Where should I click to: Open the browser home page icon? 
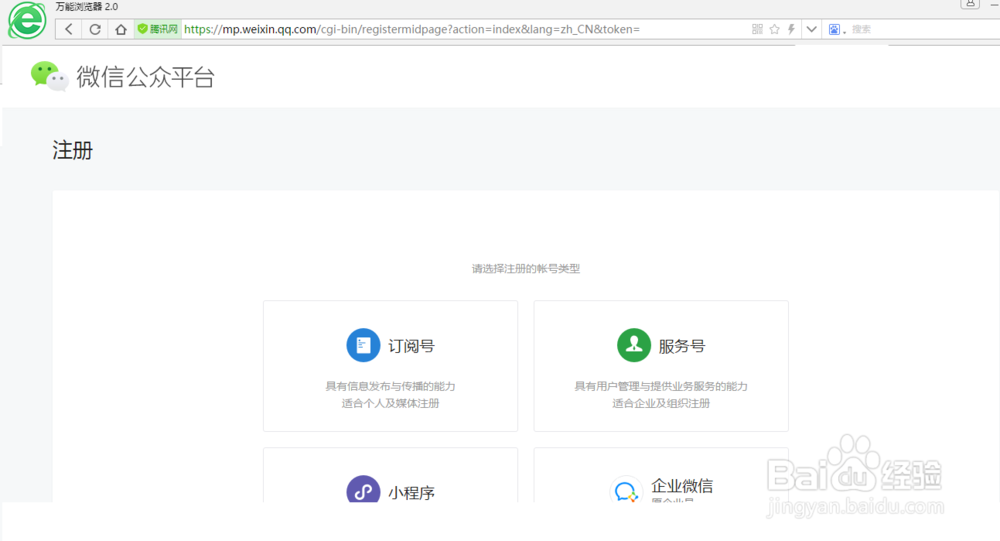(x=121, y=29)
